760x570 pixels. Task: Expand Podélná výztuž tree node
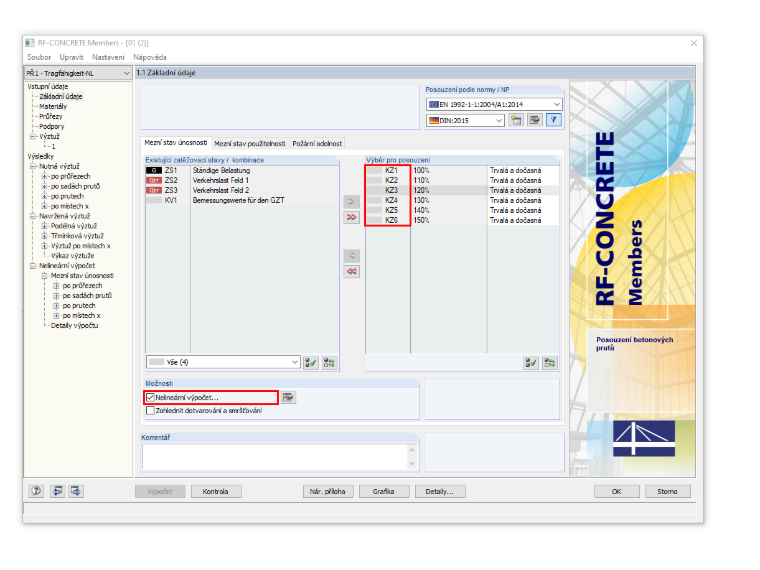tap(44, 226)
